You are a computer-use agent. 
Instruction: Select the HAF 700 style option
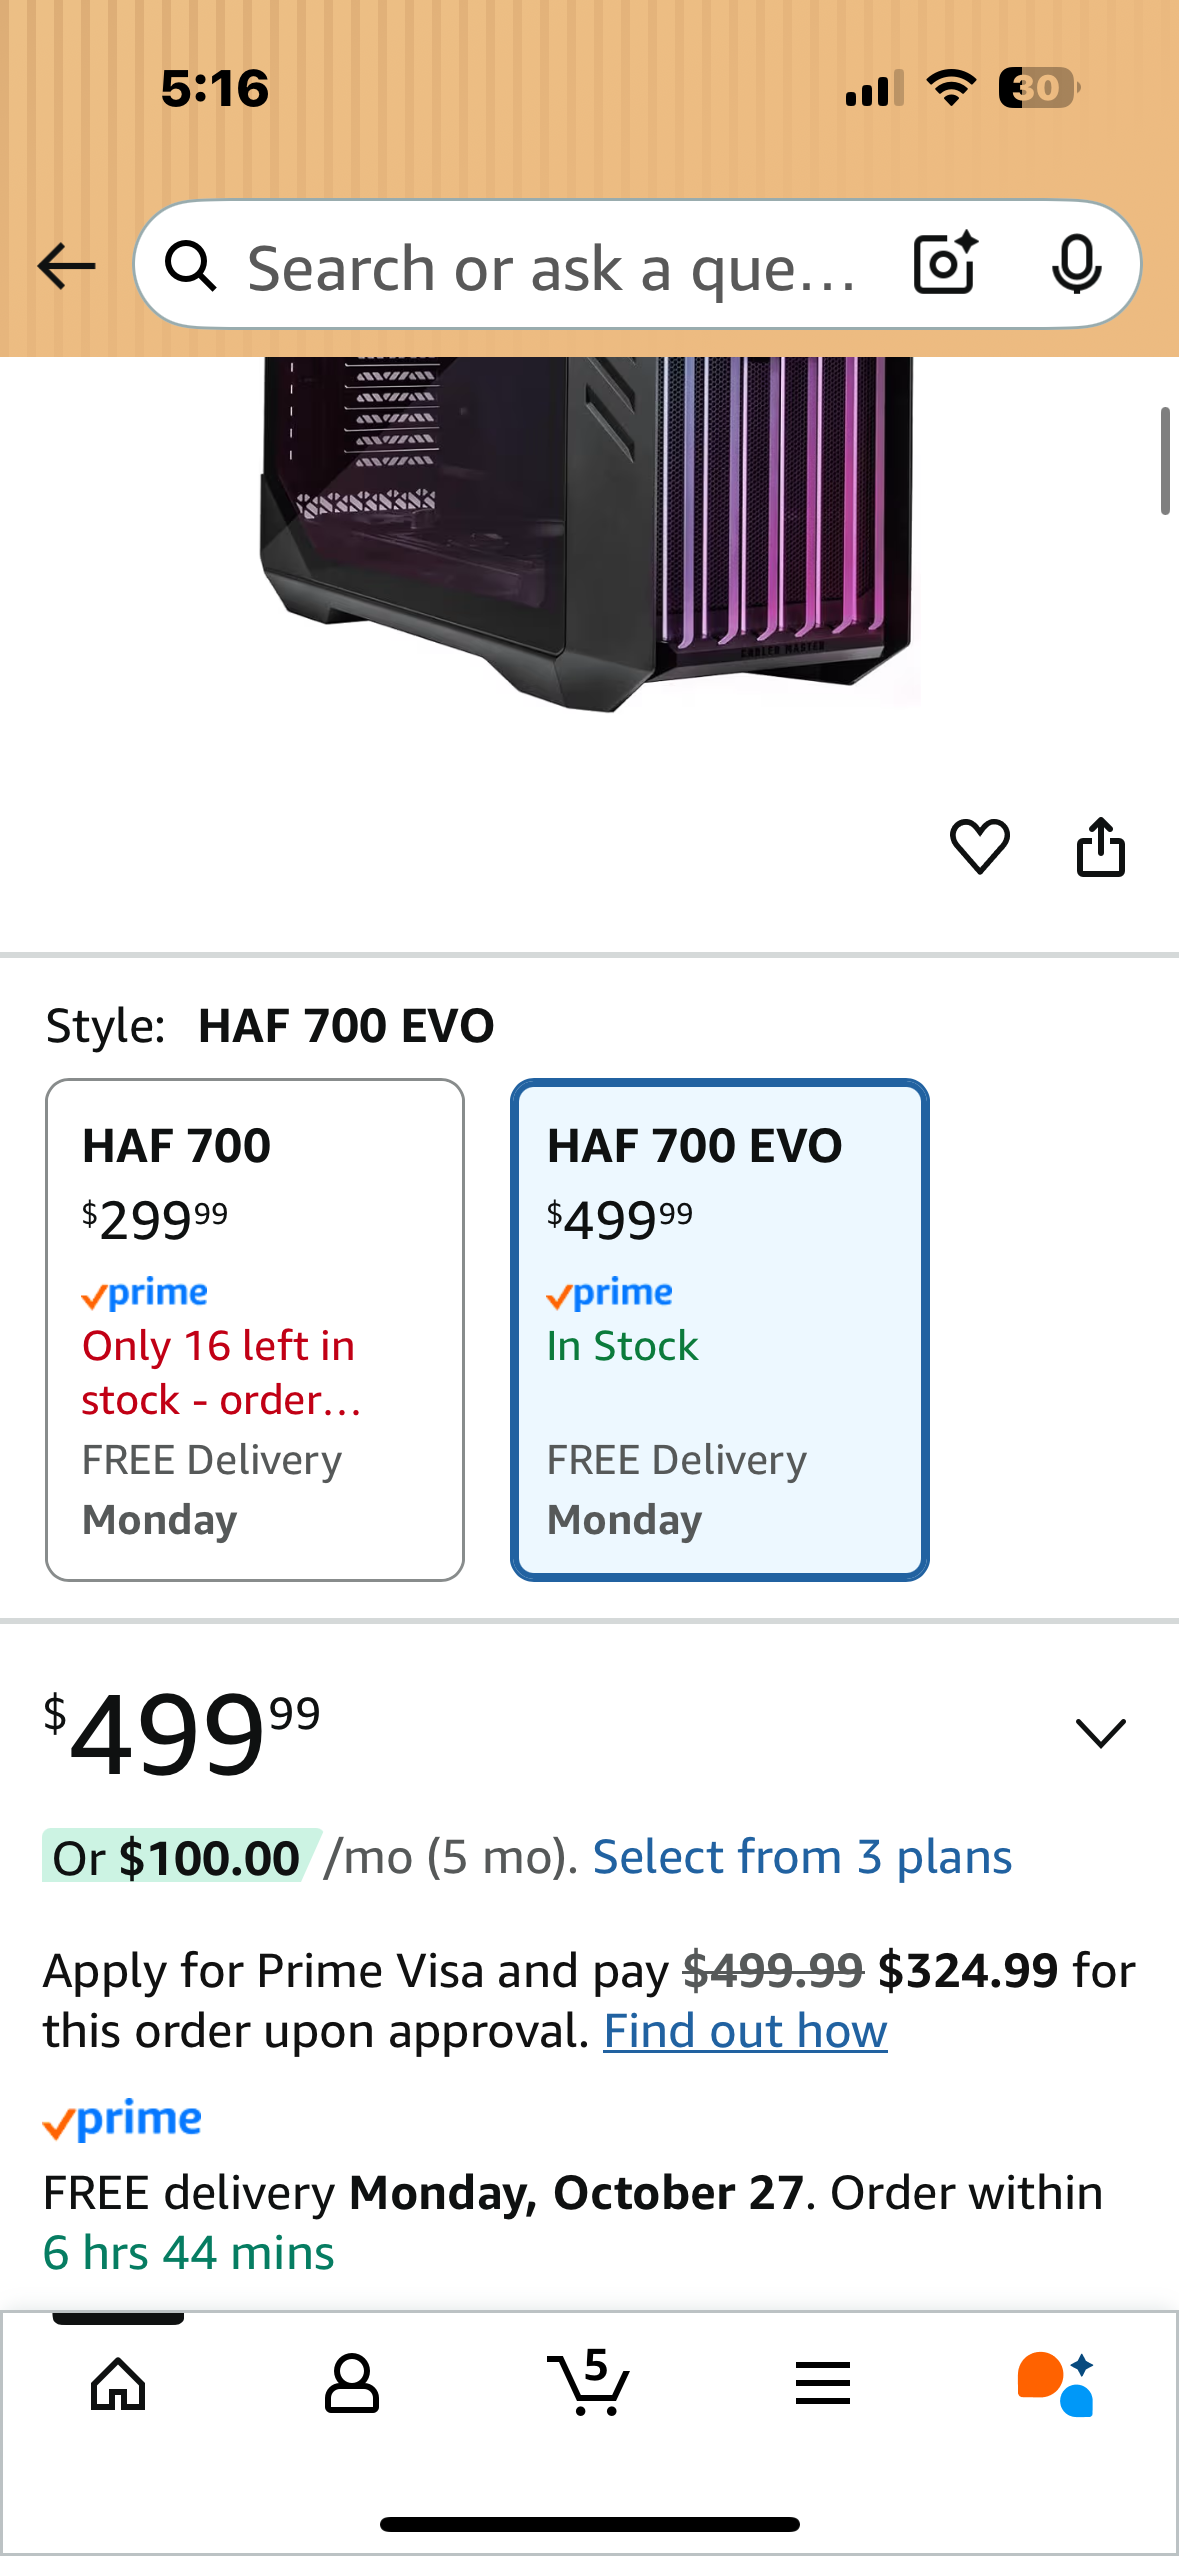[255, 1330]
